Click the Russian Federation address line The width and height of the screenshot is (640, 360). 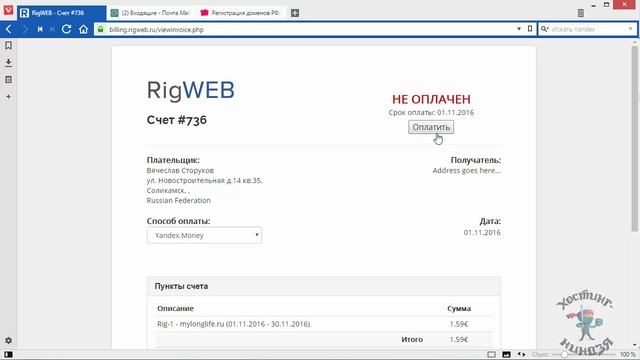(179, 200)
